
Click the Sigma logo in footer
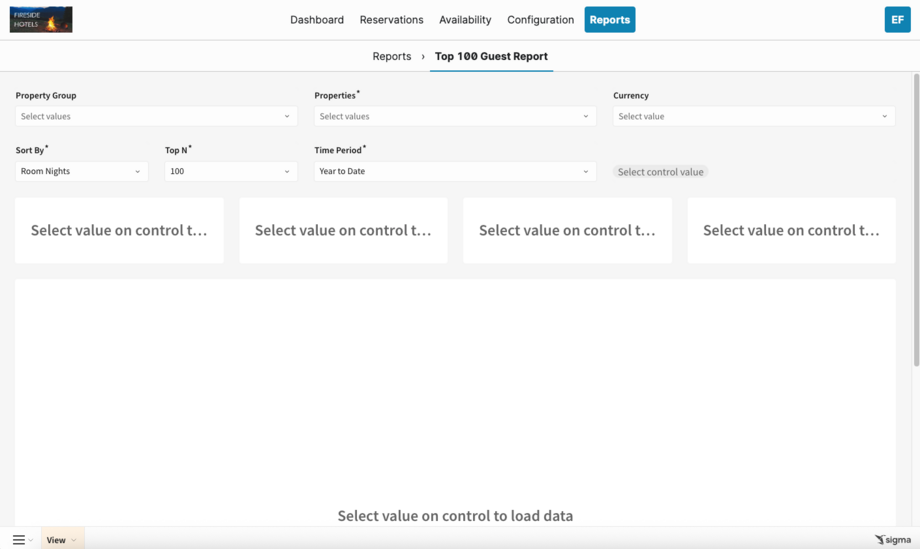[x=893, y=540]
